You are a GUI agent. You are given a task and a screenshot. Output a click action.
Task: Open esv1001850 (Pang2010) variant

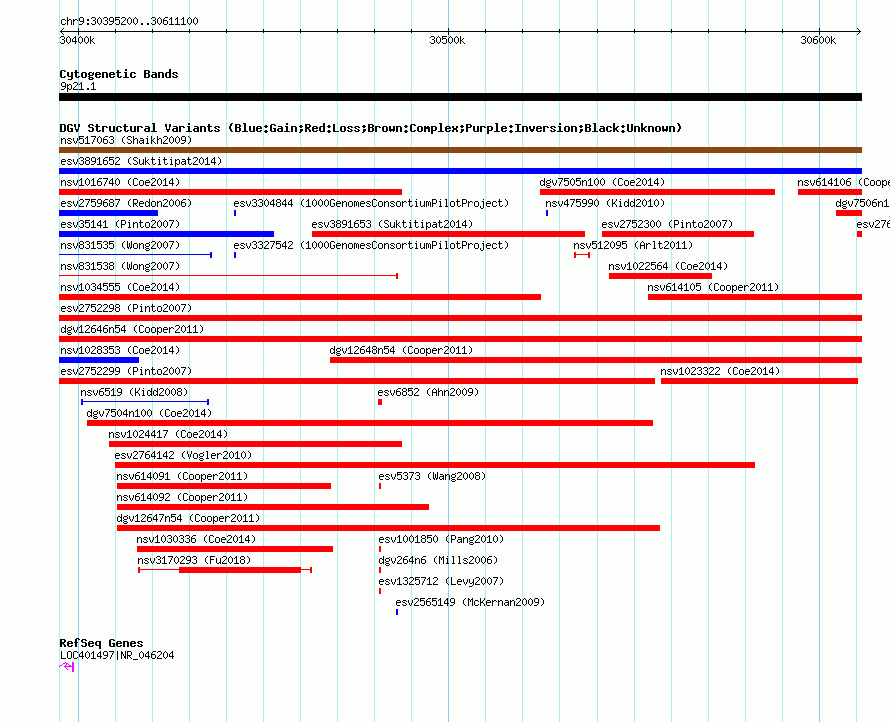pyautogui.click(x=441, y=539)
